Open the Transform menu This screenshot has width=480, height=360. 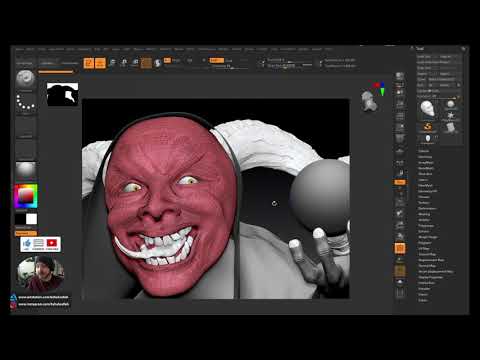pos(288,49)
